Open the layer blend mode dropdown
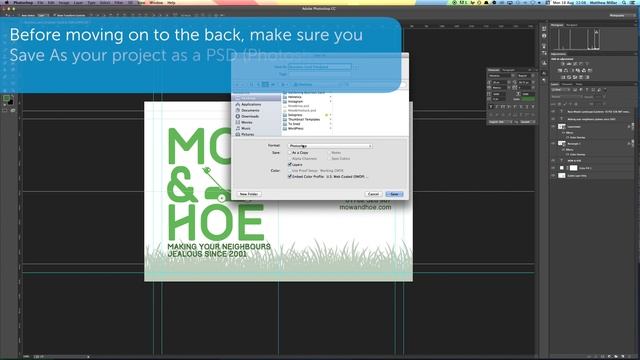Viewport: 640px width, 360px height. coord(567,97)
